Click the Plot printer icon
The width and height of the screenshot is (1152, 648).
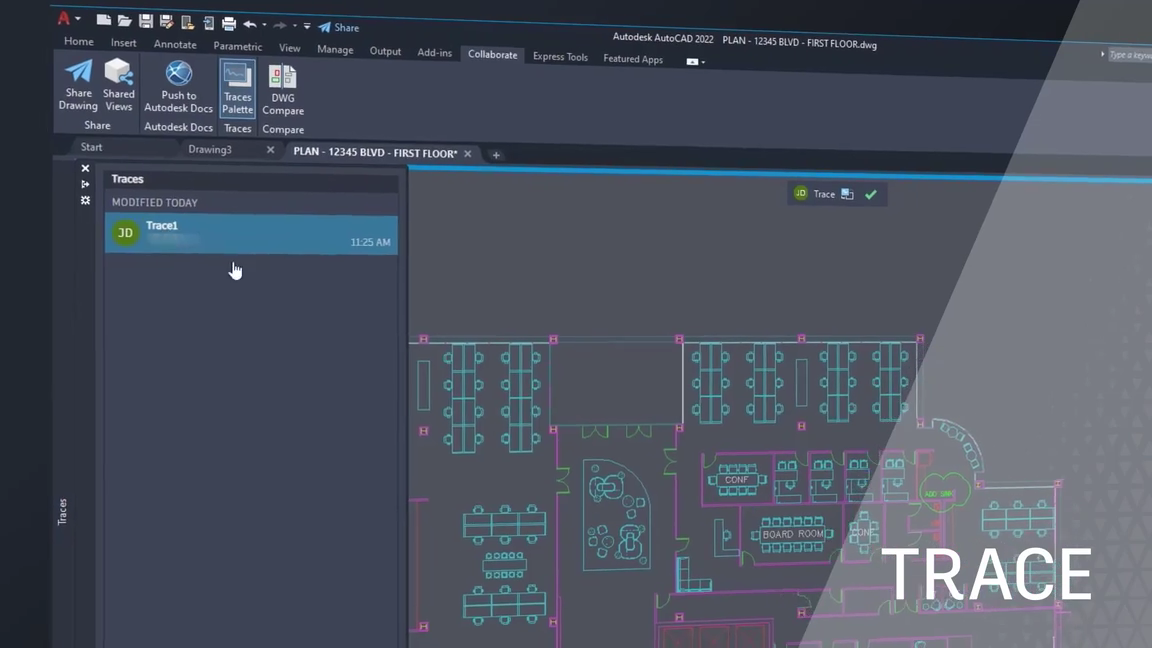(x=229, y=24)
